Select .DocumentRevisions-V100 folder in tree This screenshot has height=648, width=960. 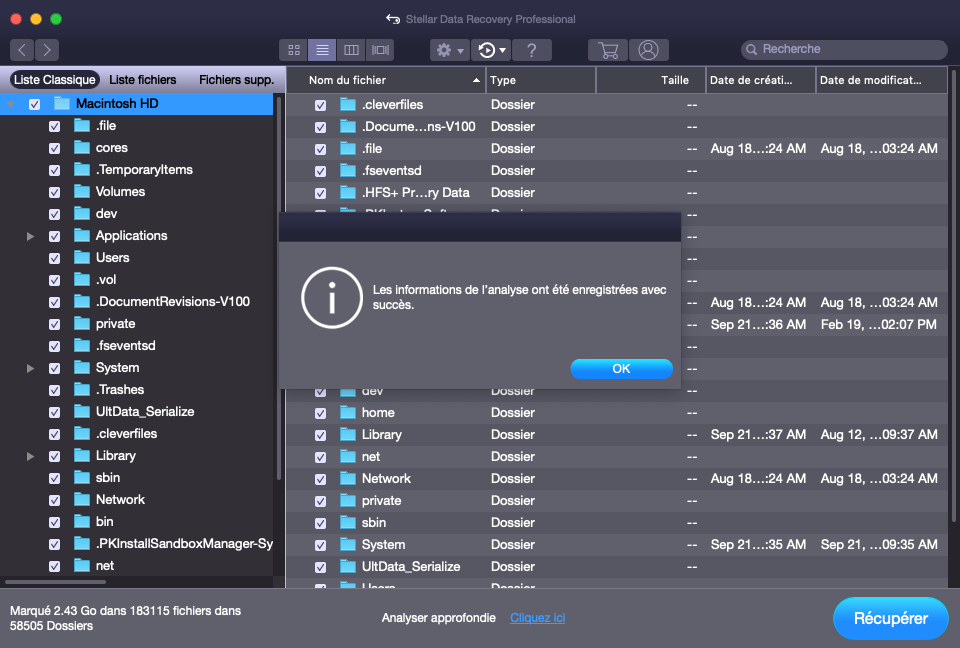click(x=173, y=301)
